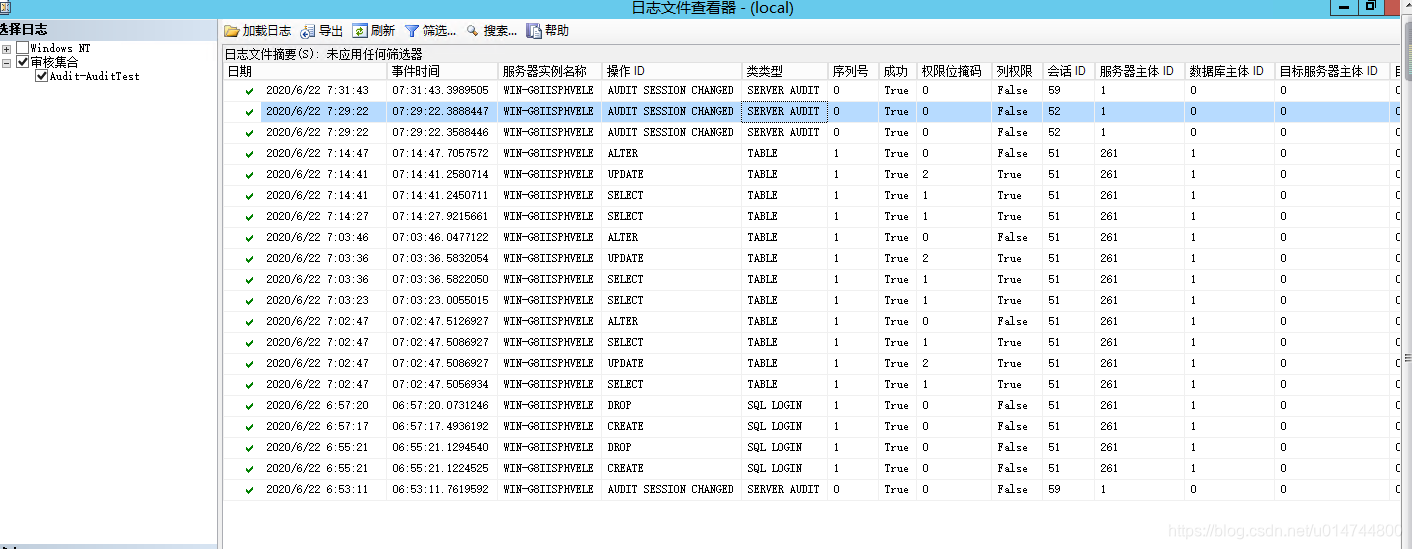Click green check icon in 07:14:41.2580714 row
Viewport: 1412px width, 549px height.
point(249,175)
